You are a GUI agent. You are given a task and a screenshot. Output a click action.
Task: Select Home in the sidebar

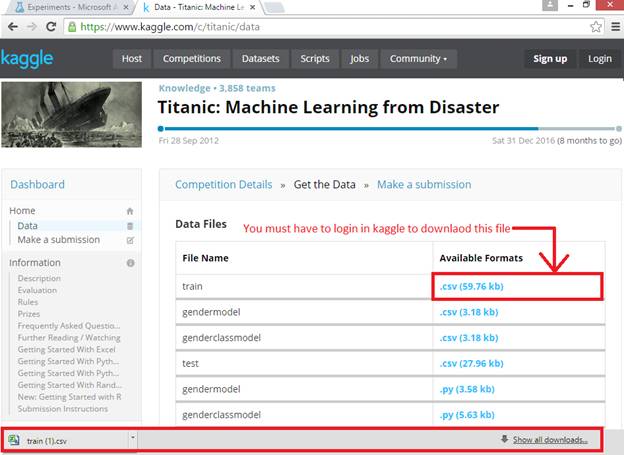click(22, 211)
